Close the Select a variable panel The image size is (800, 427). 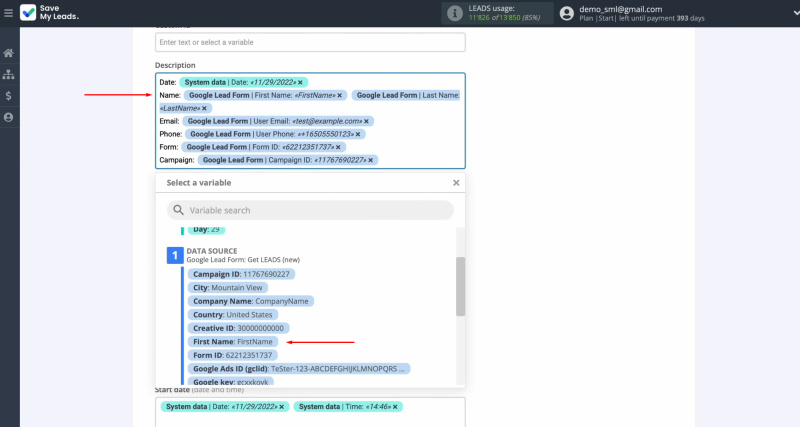coord(456,183)
